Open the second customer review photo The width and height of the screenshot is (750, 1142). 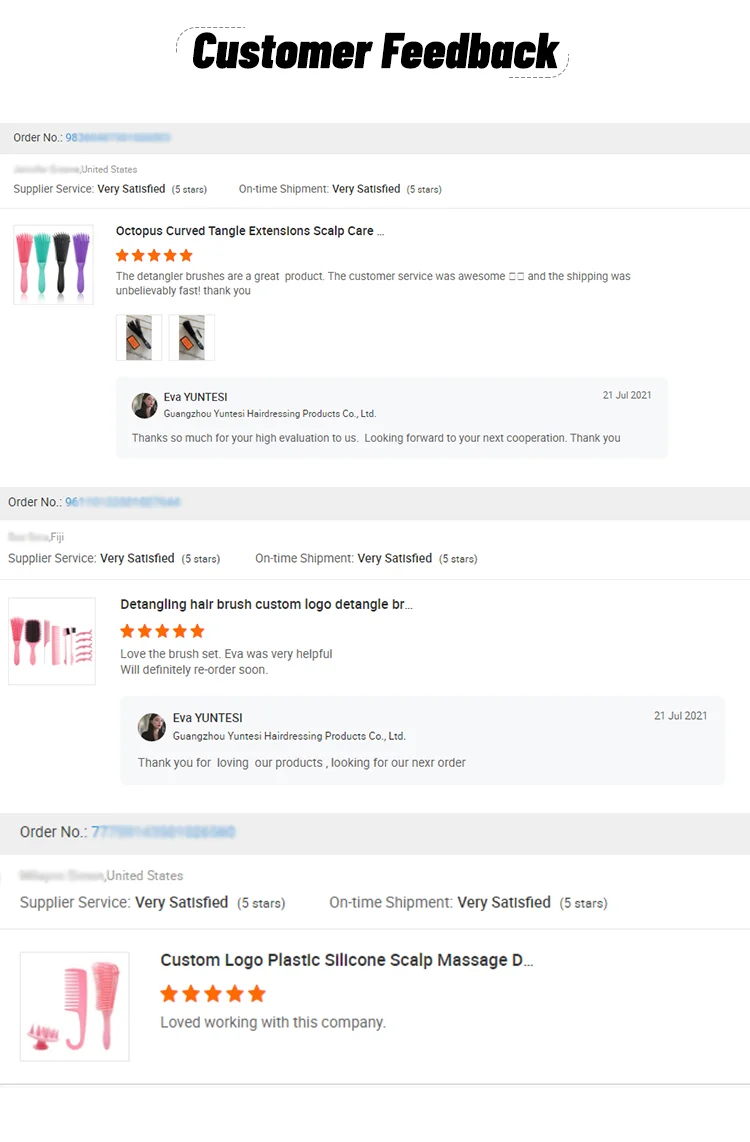[191, 337]
